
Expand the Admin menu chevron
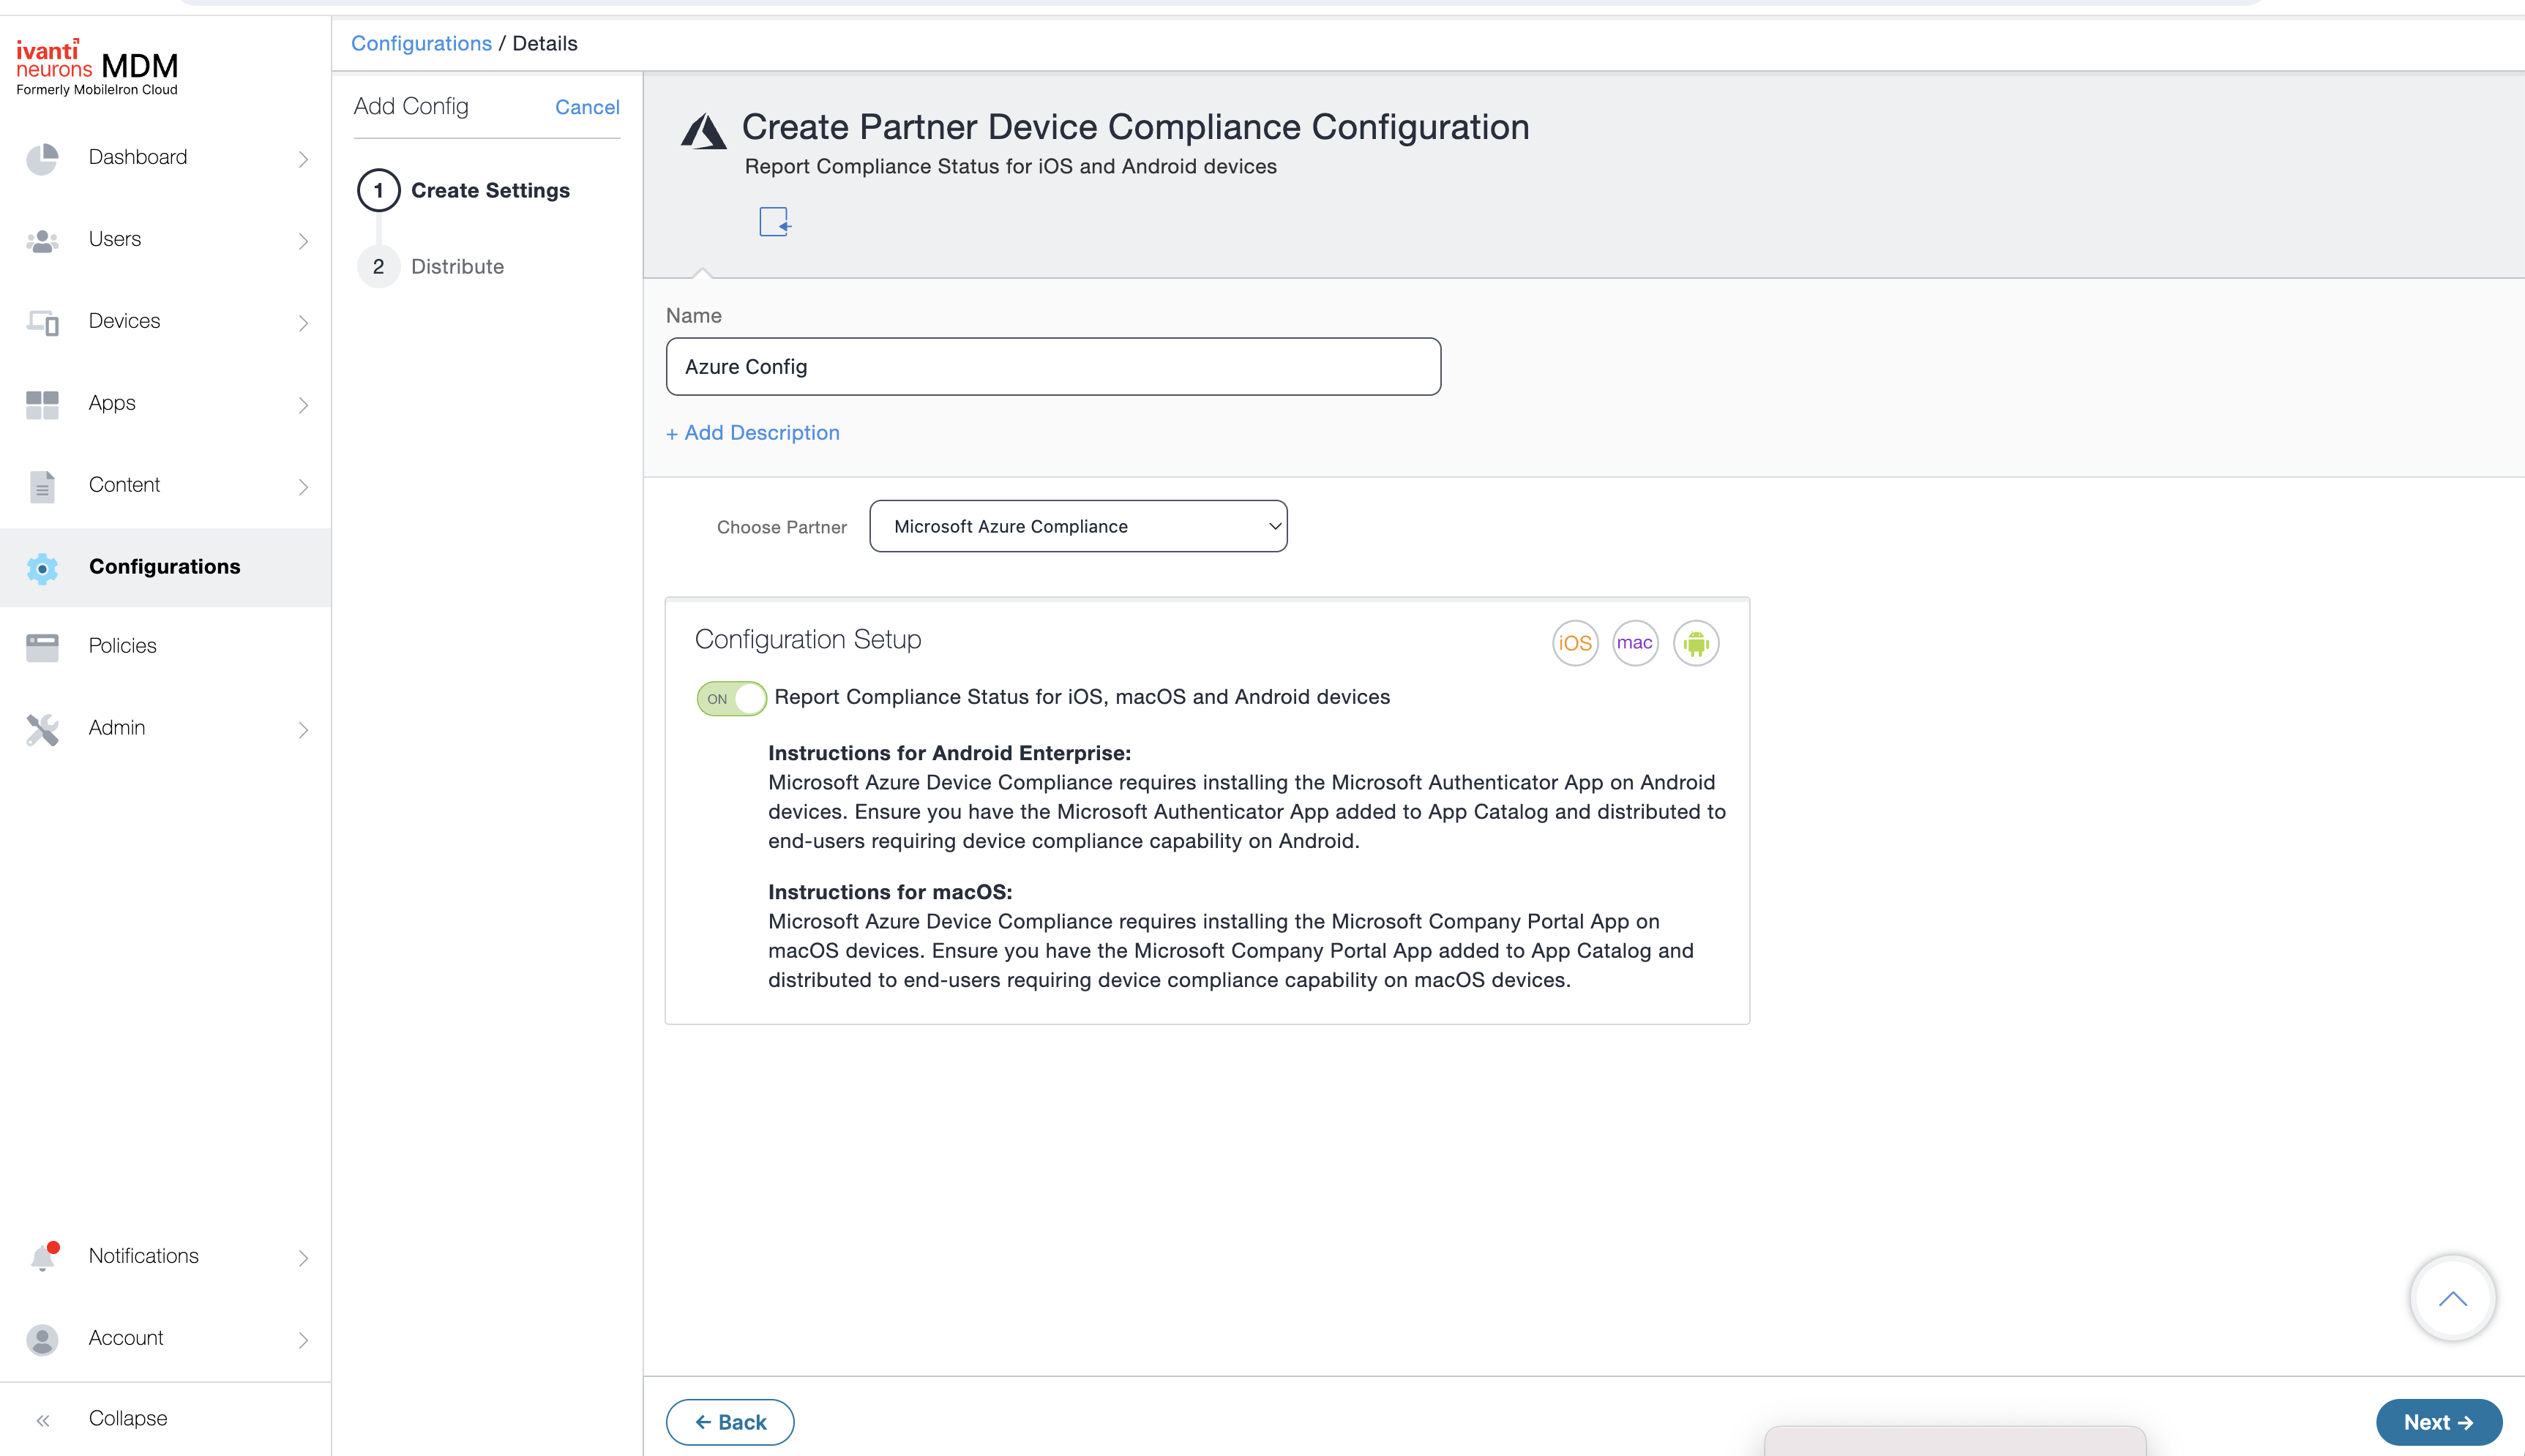coord(303,729)
